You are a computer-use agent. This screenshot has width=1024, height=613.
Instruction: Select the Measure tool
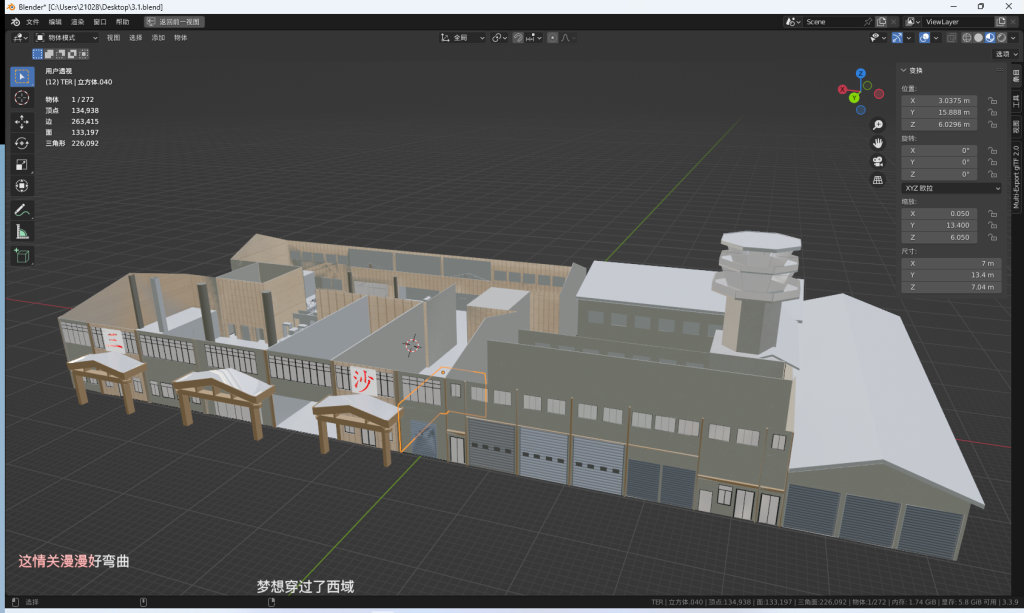(x=22, y=231)
